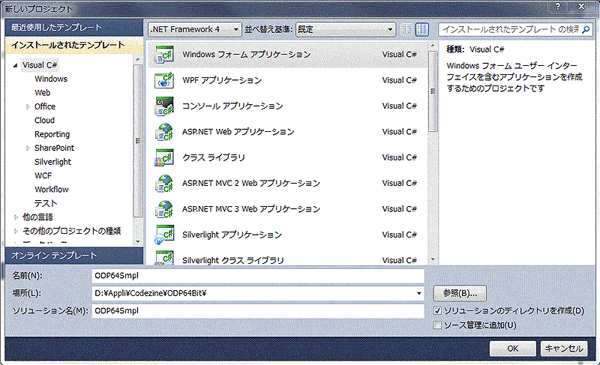The height and width of the screenshot is (365, 600).
Task: Select Windows category in tree
Action: pos(51,79)
